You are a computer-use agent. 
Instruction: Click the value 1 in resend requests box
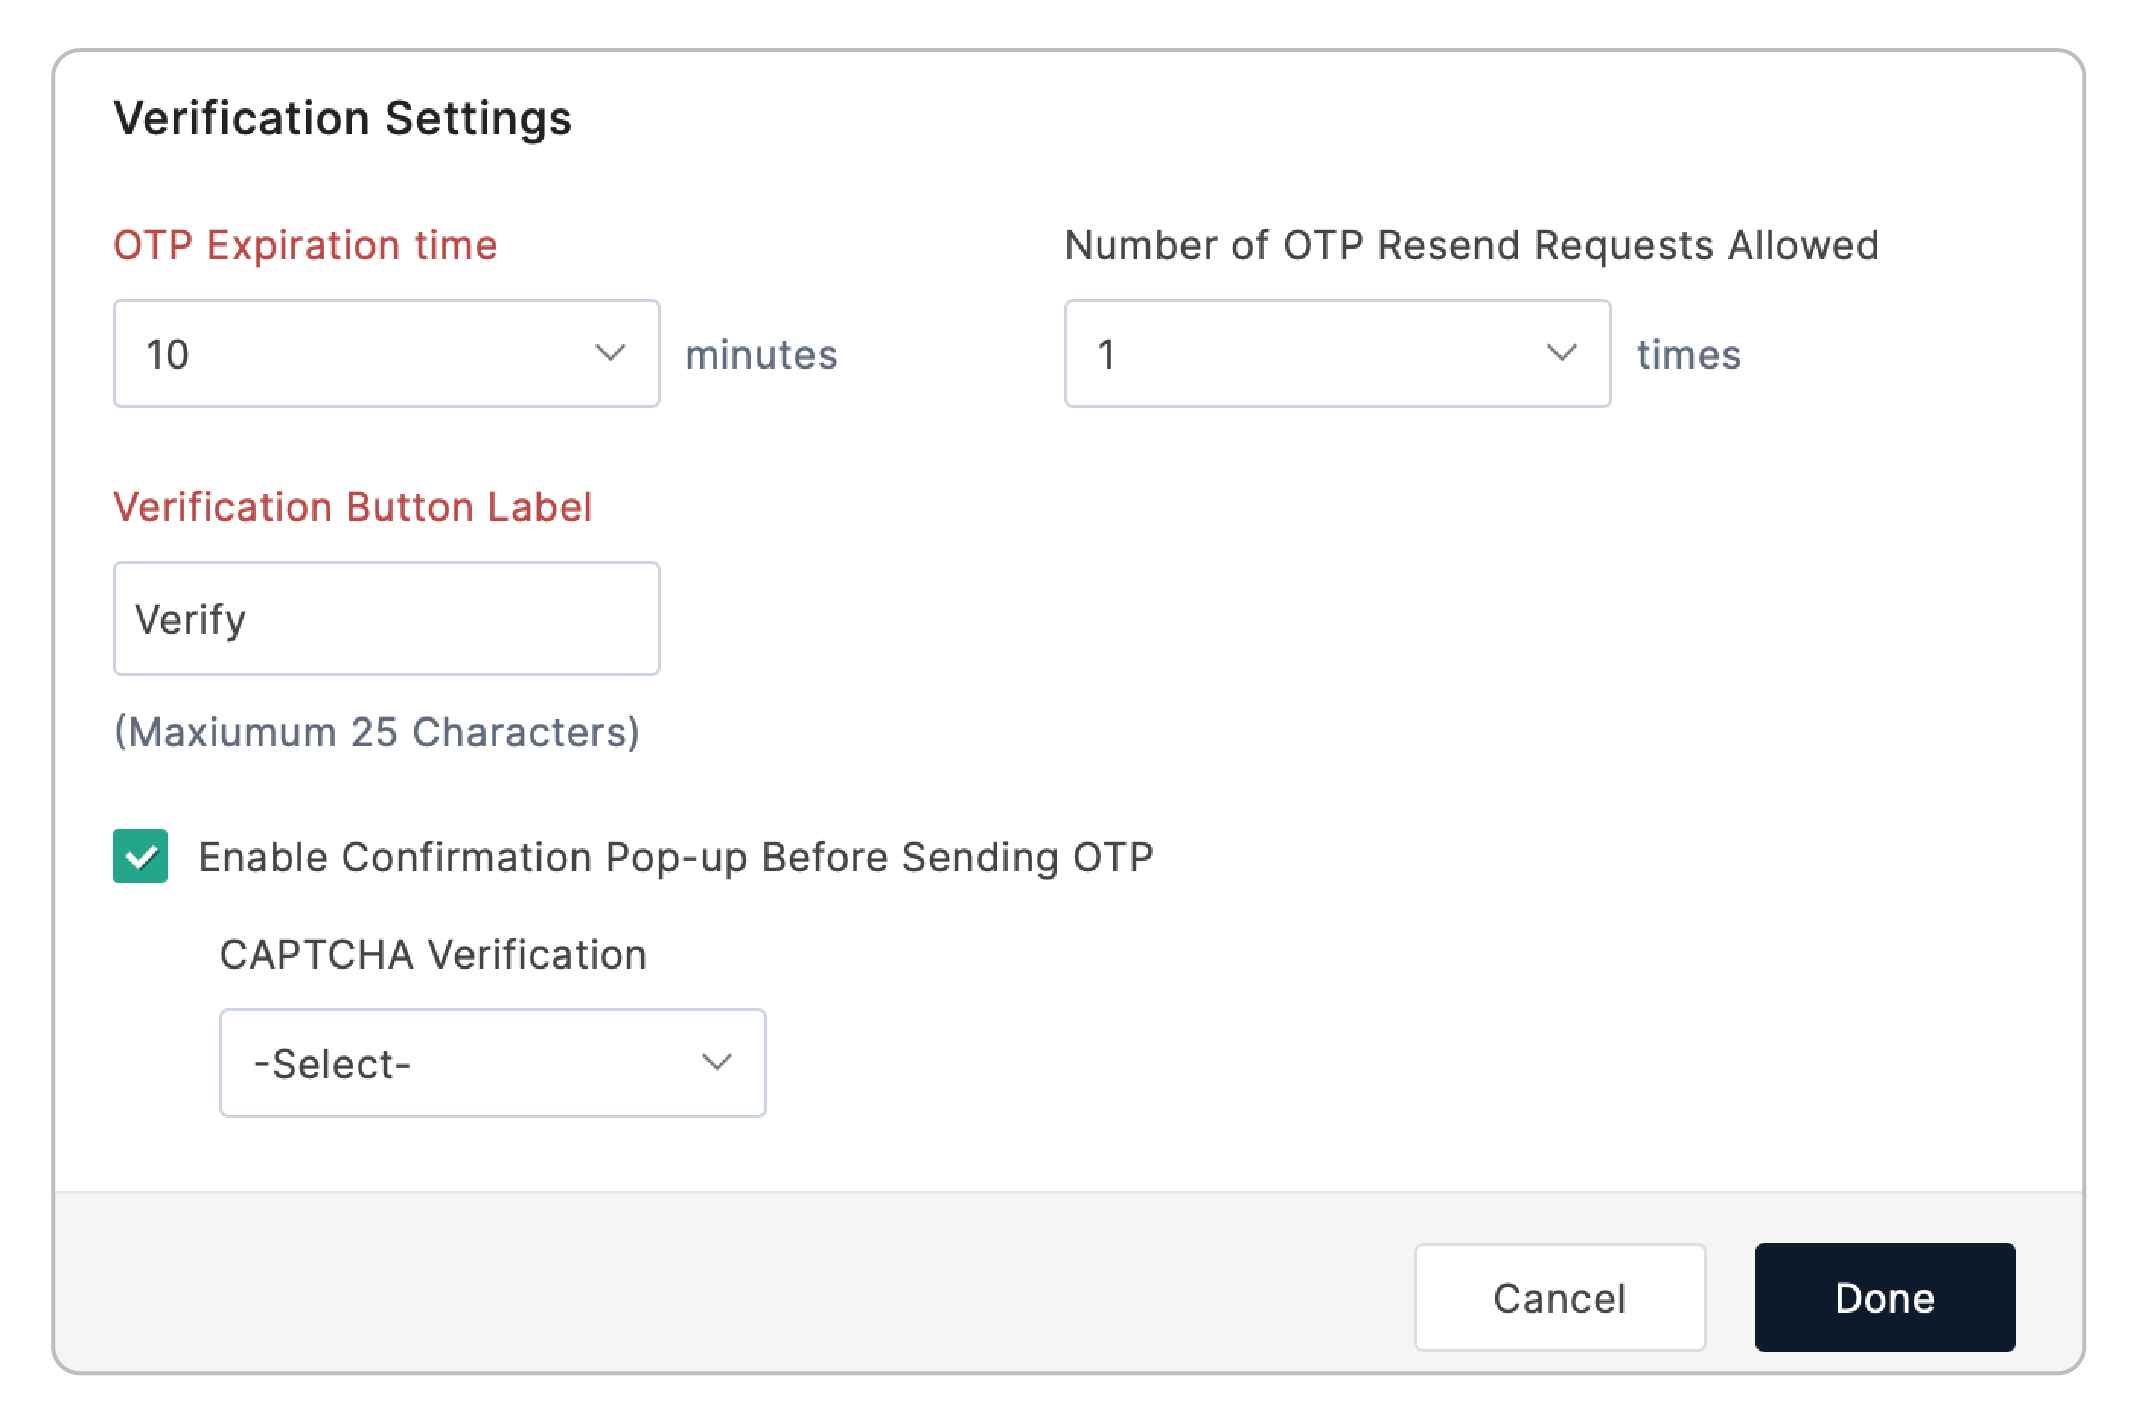(1106, 355)
